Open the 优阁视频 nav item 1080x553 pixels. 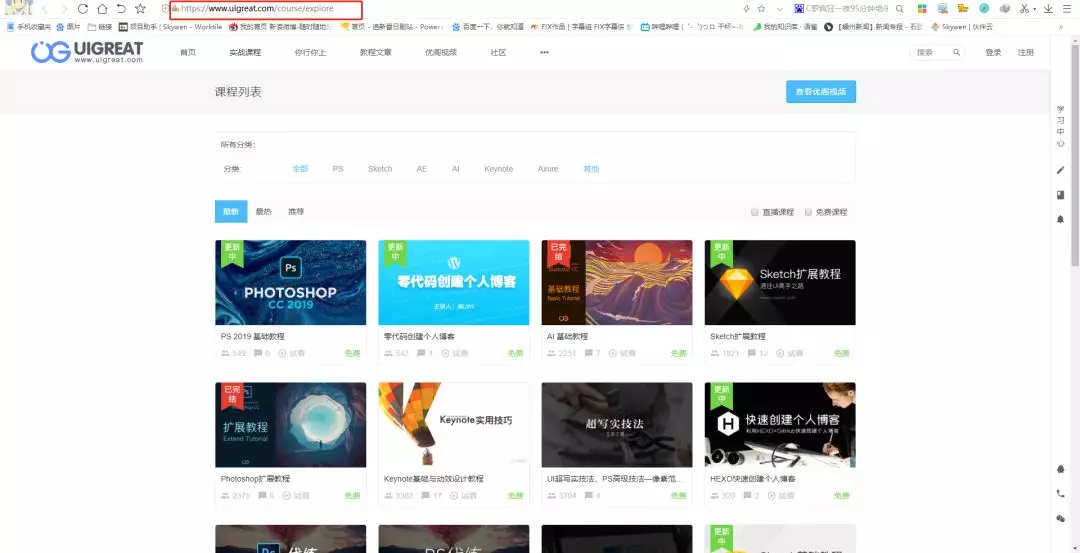[441, 52]
